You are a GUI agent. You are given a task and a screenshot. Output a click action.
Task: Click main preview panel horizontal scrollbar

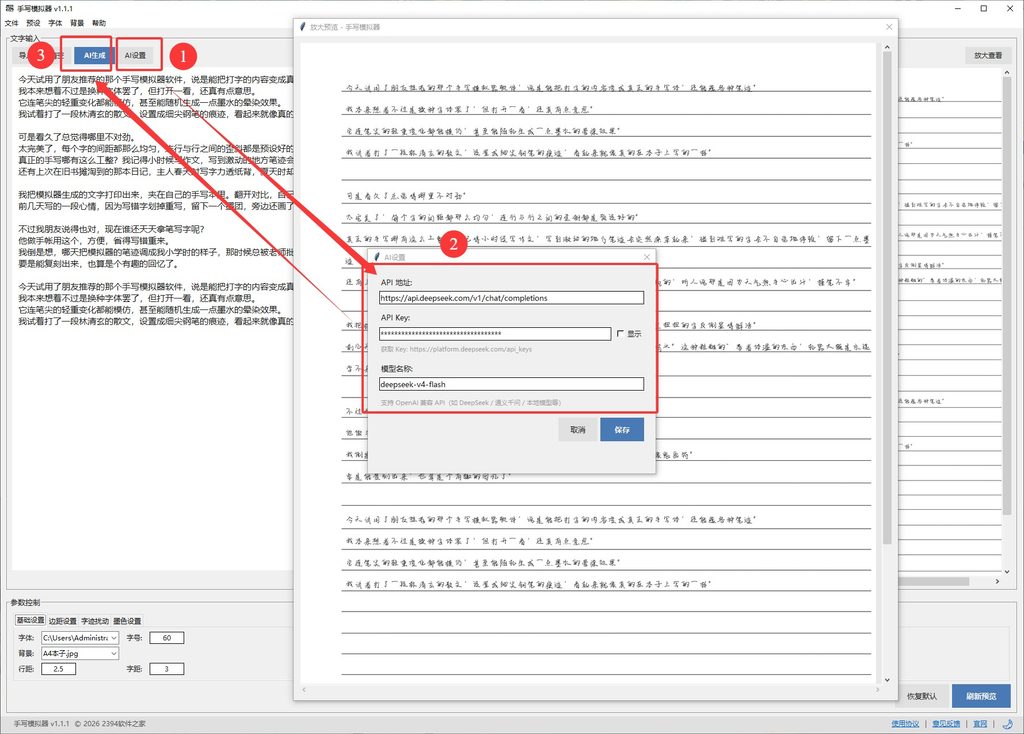click(x=934, y=581)
